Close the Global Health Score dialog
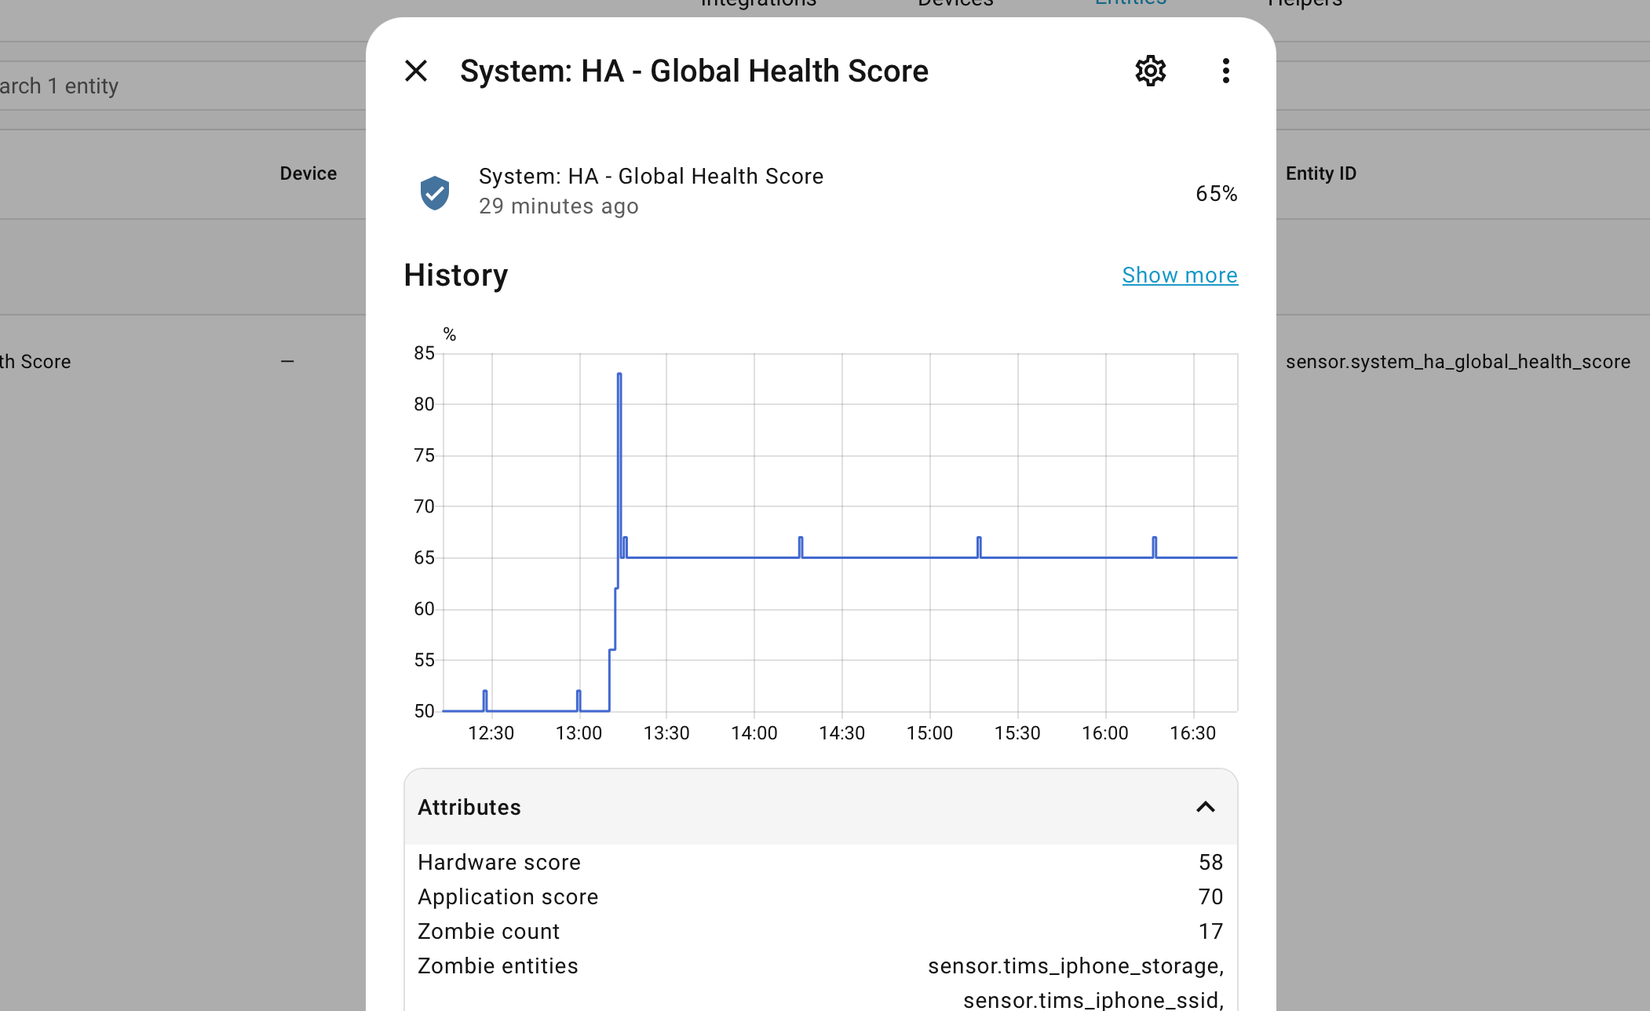 (416, 71)
